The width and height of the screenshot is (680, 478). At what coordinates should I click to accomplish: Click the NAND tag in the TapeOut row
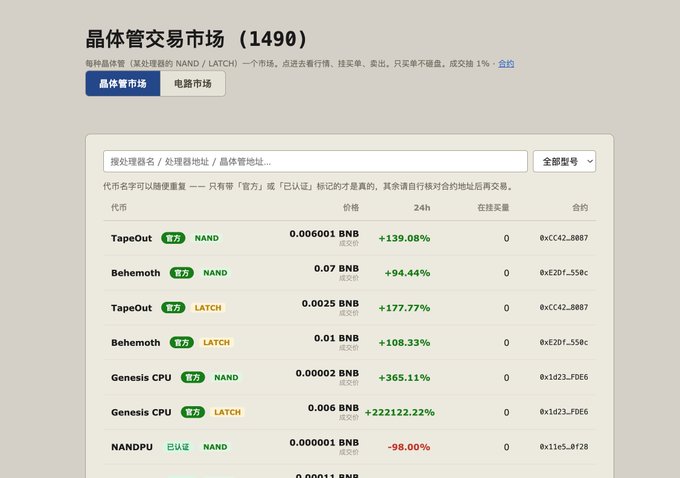tap(207, 238)
